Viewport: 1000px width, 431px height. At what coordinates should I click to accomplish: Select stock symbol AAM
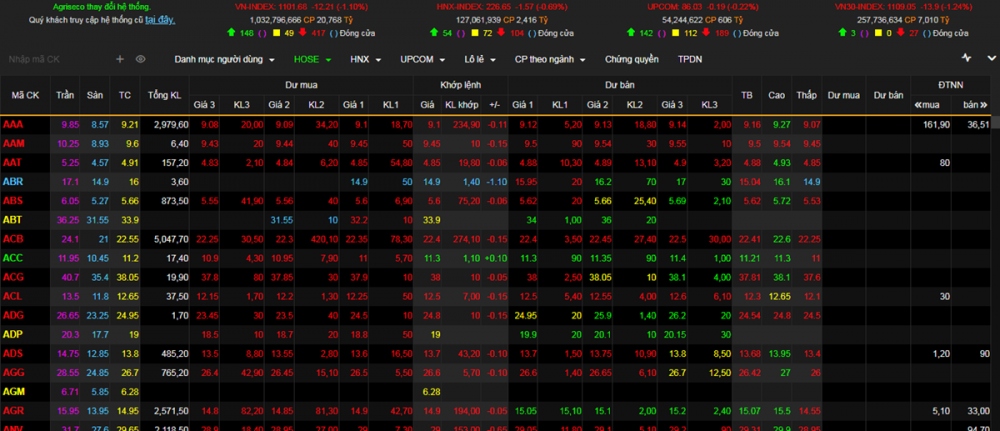tap(13, 143)
